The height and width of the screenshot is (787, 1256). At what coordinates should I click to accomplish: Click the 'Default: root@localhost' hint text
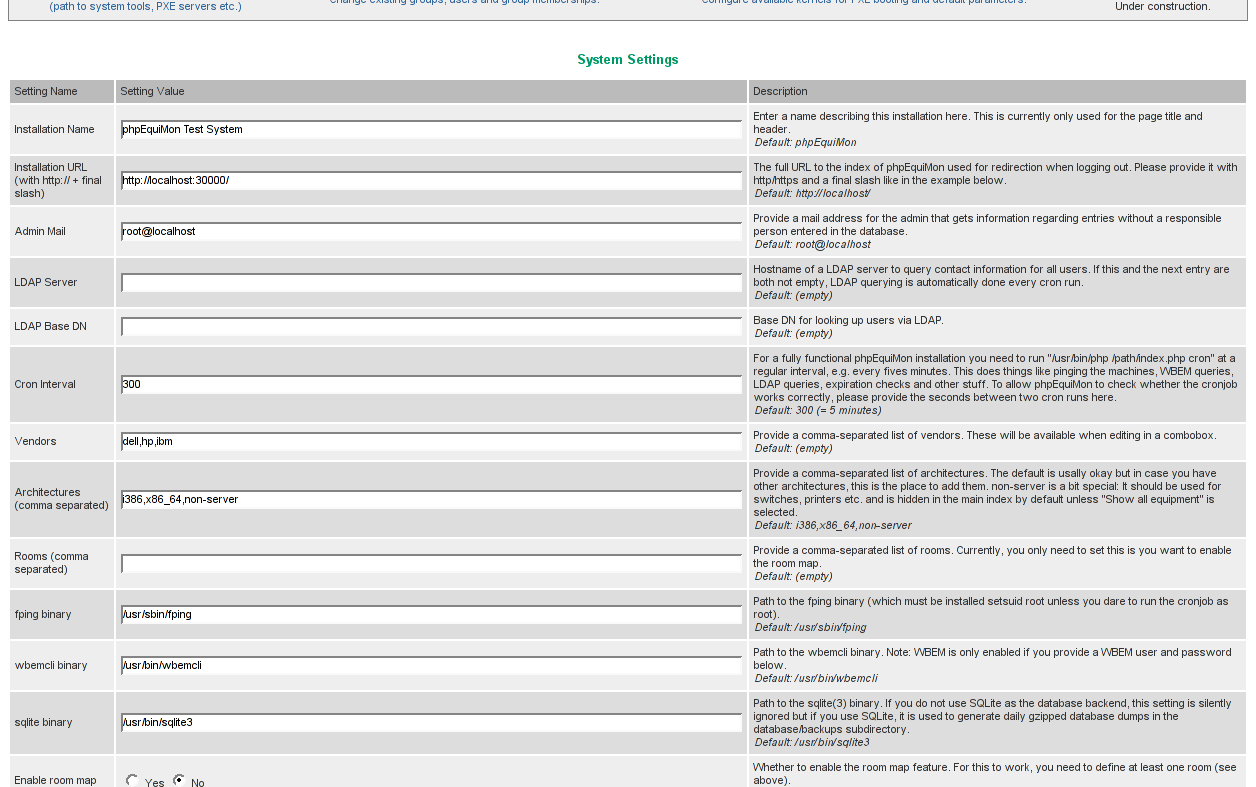tap(812, 244)
